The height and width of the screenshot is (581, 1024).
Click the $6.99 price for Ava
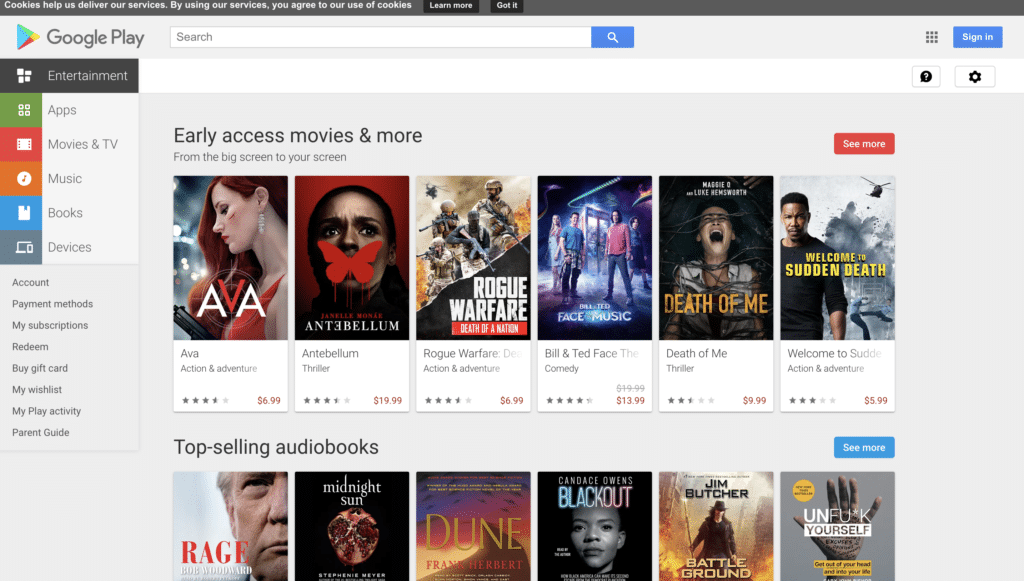[268, 400]
